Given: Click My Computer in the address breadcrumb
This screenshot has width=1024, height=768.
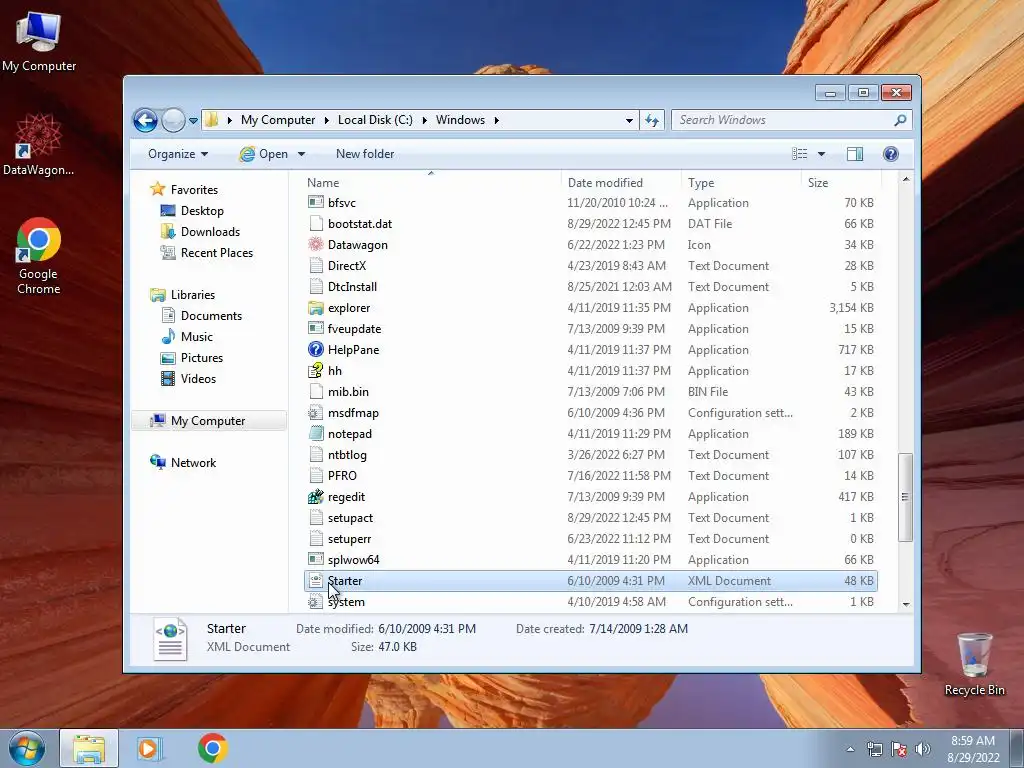Looking at the screenshot, I should [x=278, y=120].
